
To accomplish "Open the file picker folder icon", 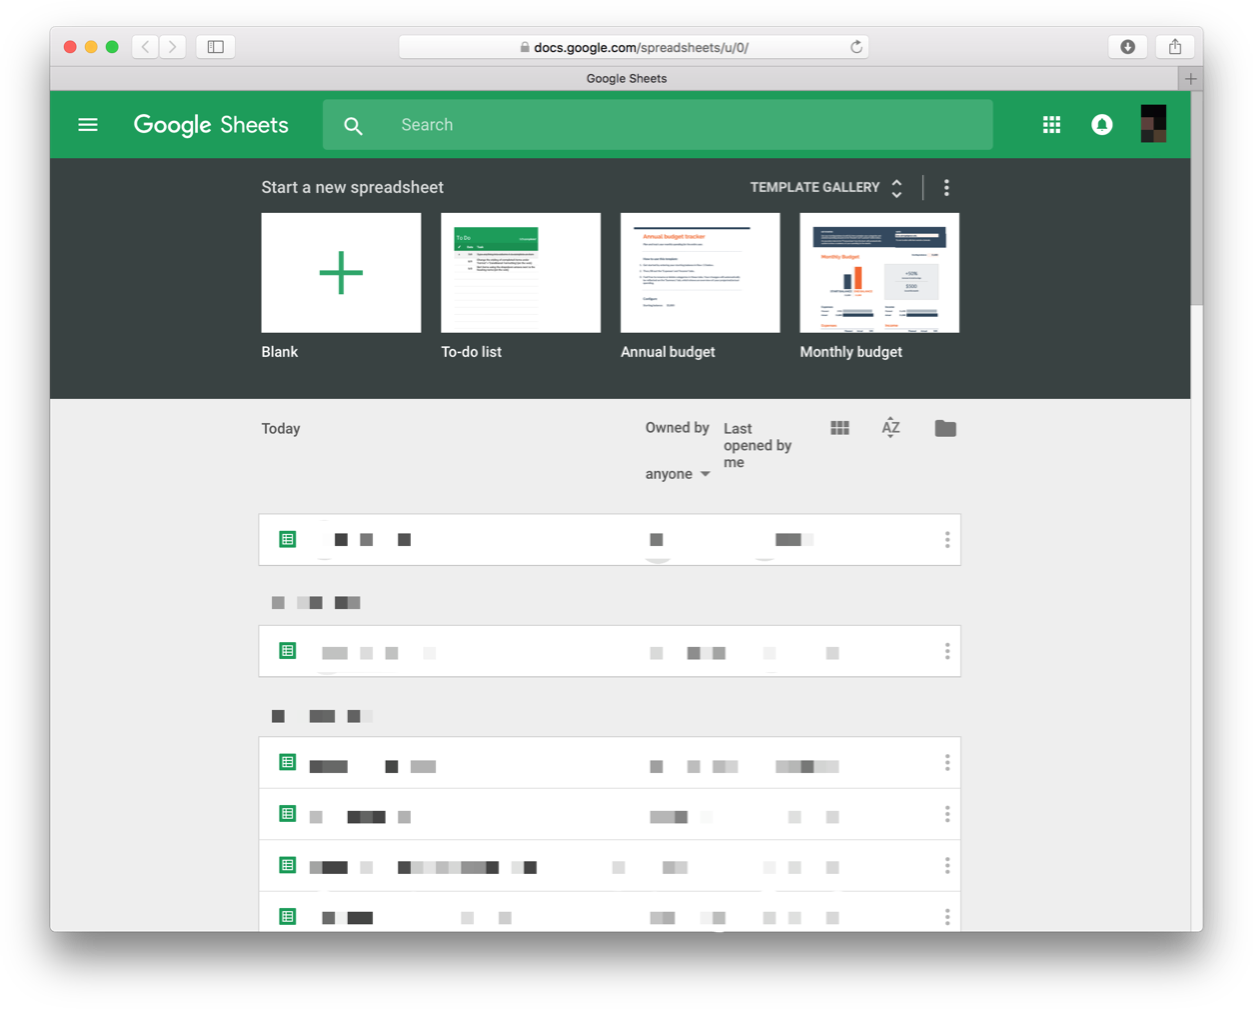I will (x=945, y=429).
